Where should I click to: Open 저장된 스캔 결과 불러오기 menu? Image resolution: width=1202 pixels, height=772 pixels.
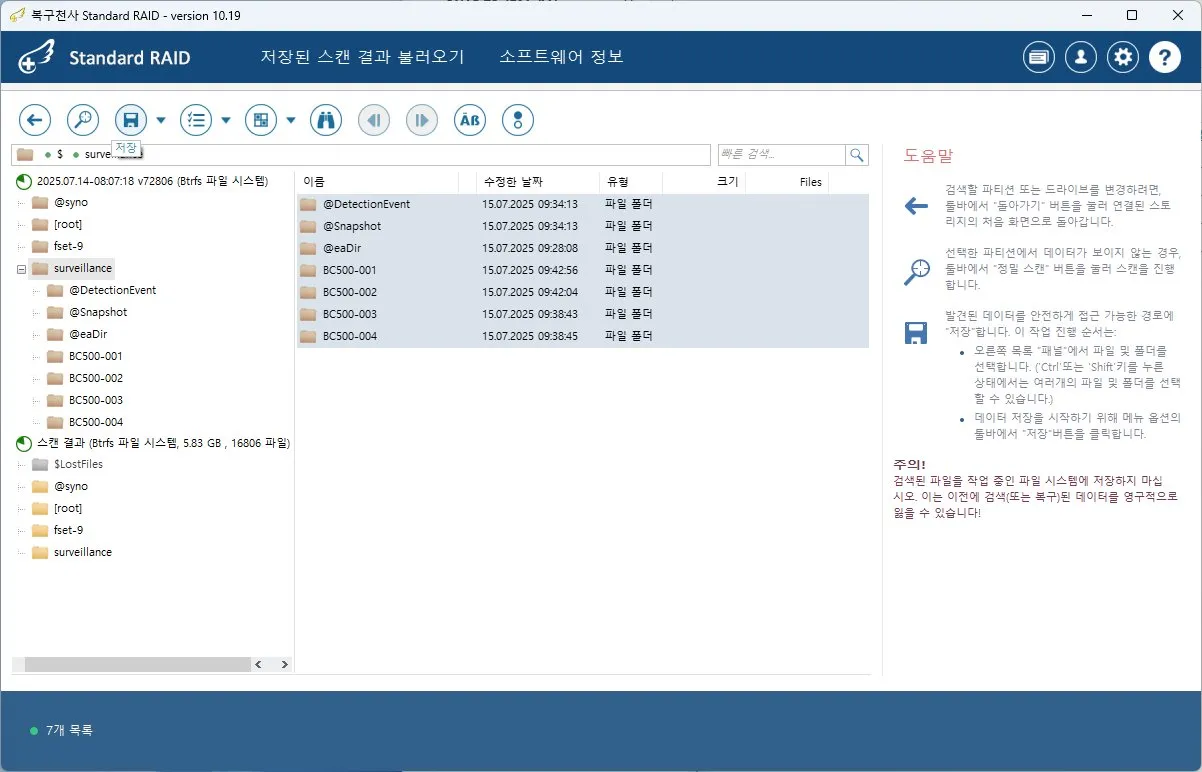[362, 57]
